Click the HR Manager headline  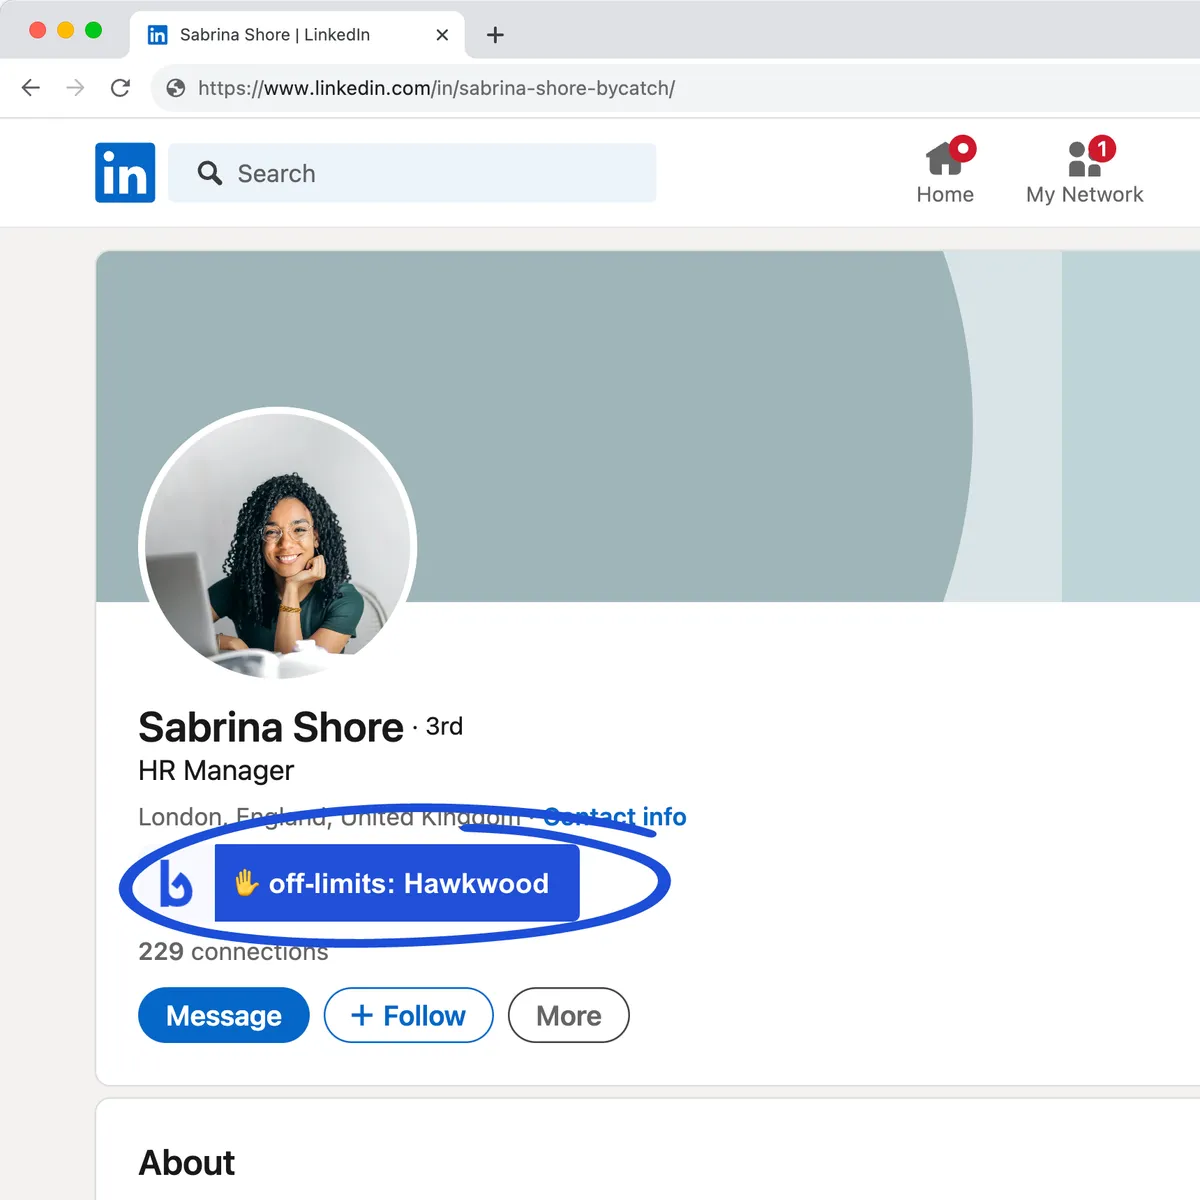216,770
